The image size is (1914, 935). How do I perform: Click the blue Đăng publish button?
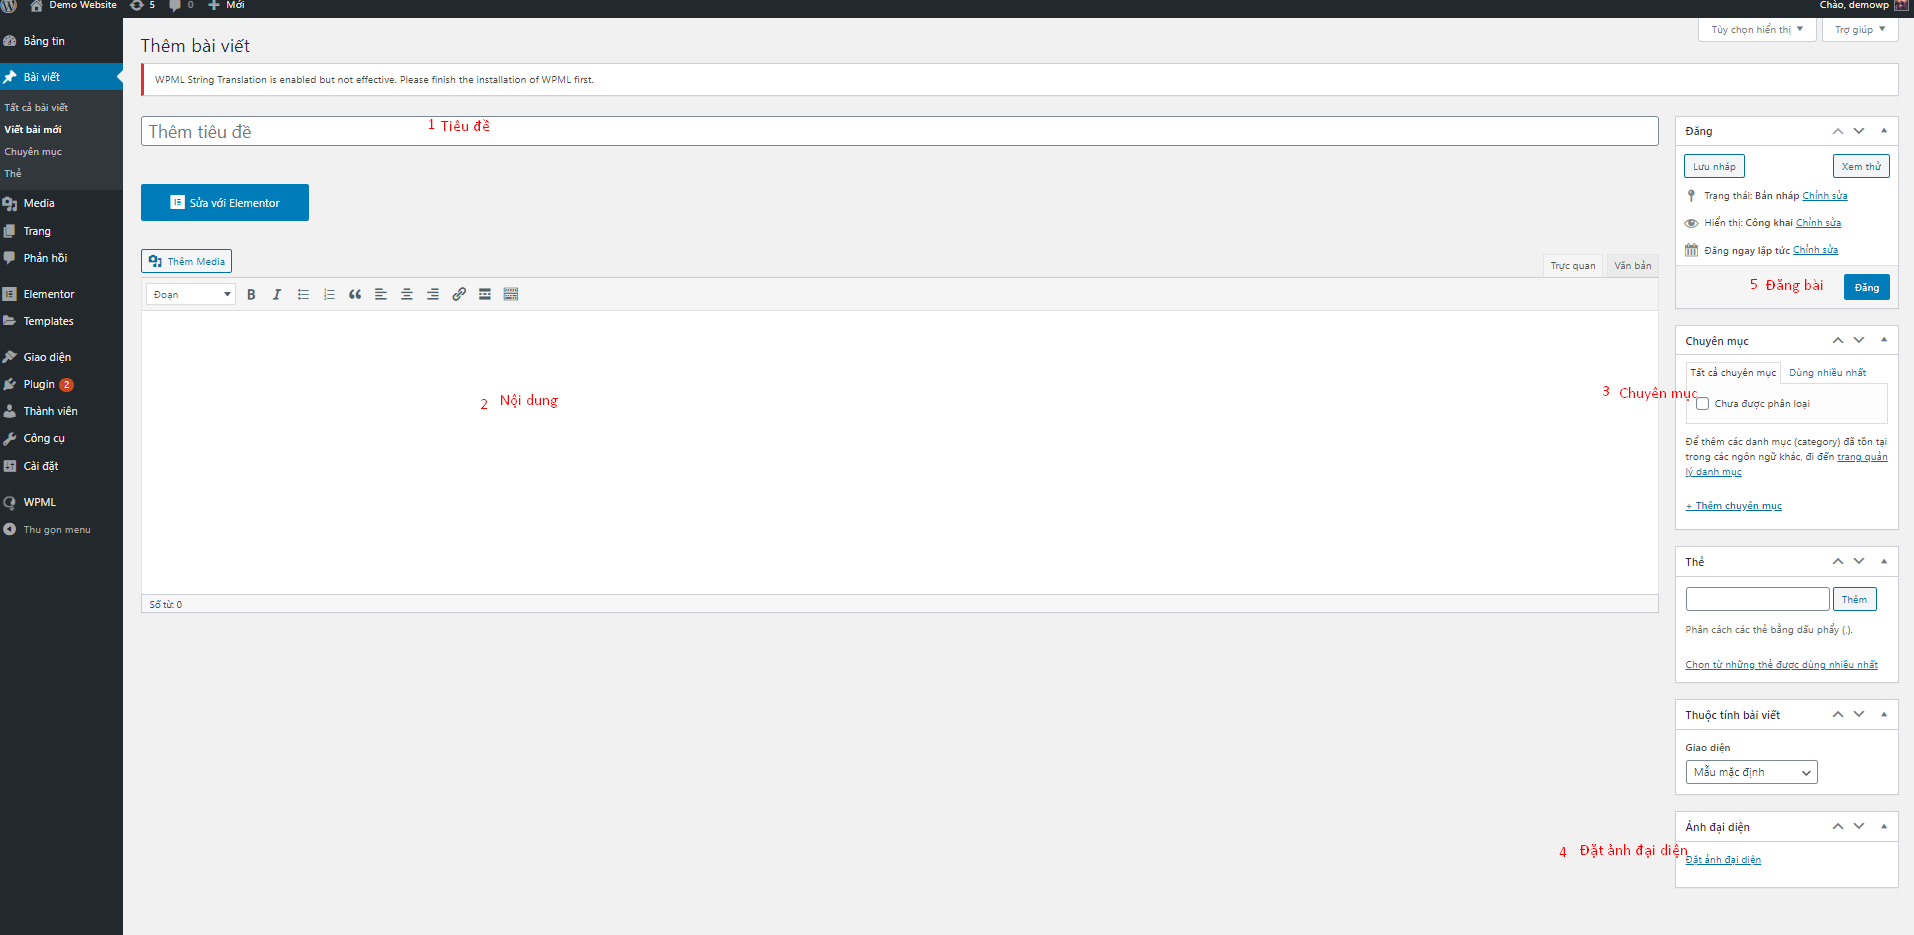tap(1866, 287)
